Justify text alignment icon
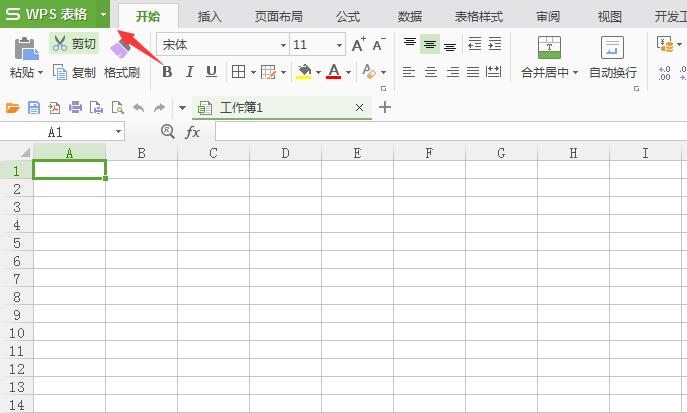The height and width of the screenshot is (413, 687). [473, 72]
